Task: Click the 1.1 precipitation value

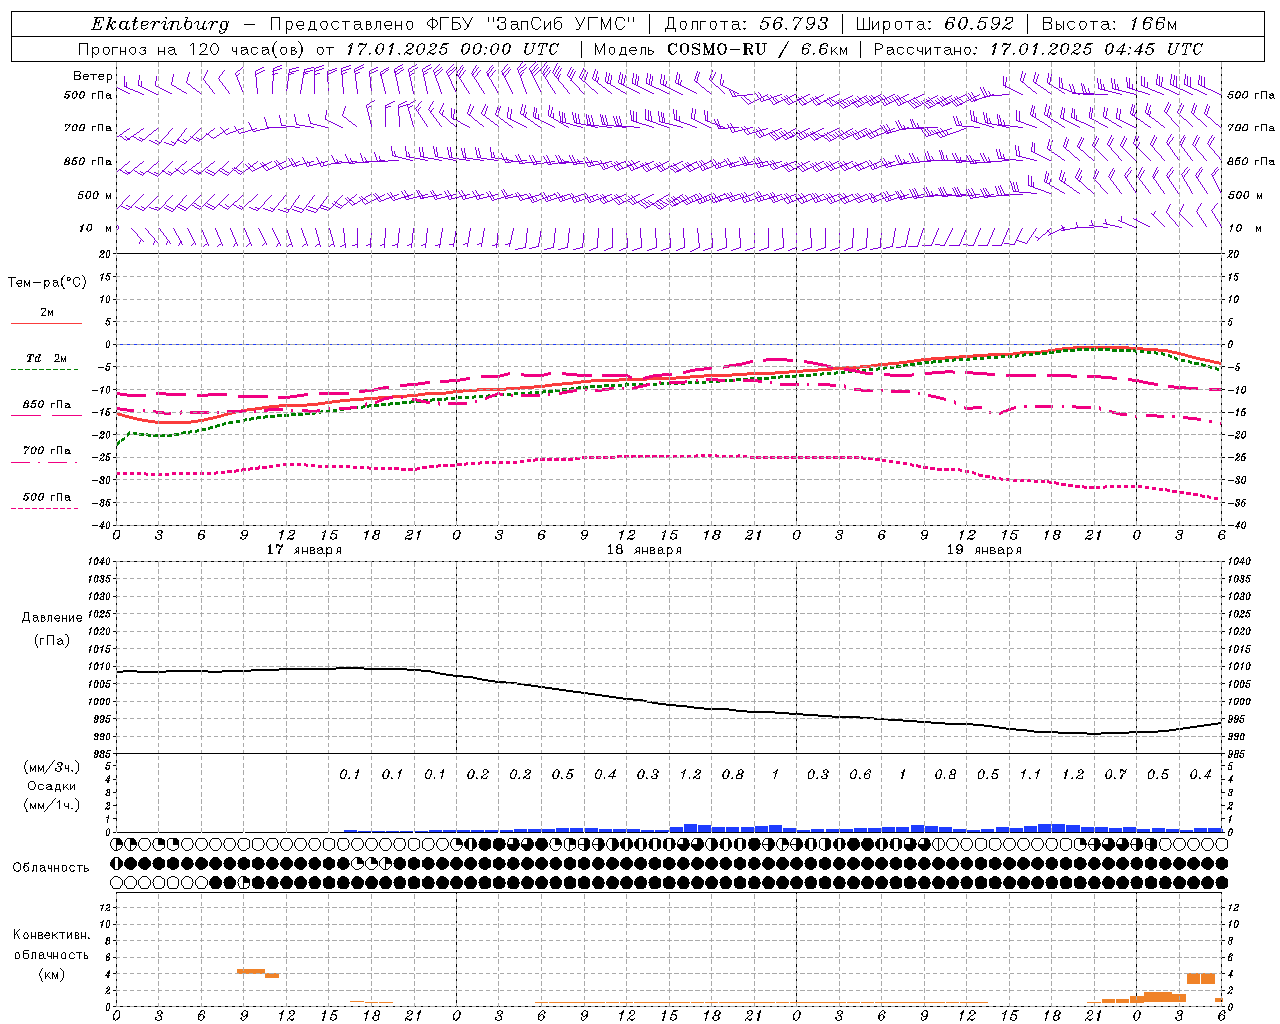Action: click(x=1030, y=774)
